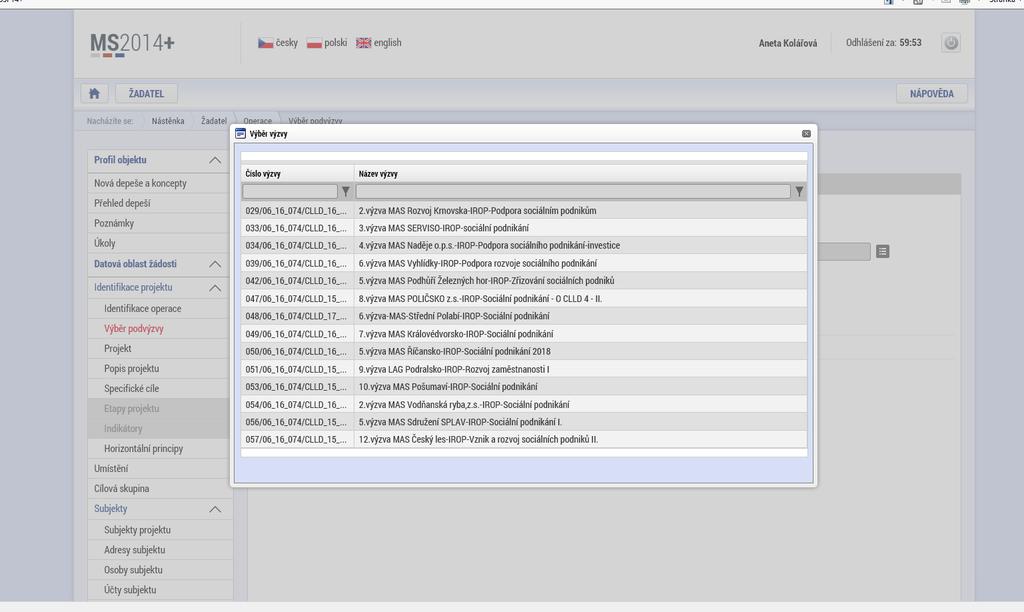Switch language to česky flag
This screenshot has height=612, width=1024.
pos(264,43)
